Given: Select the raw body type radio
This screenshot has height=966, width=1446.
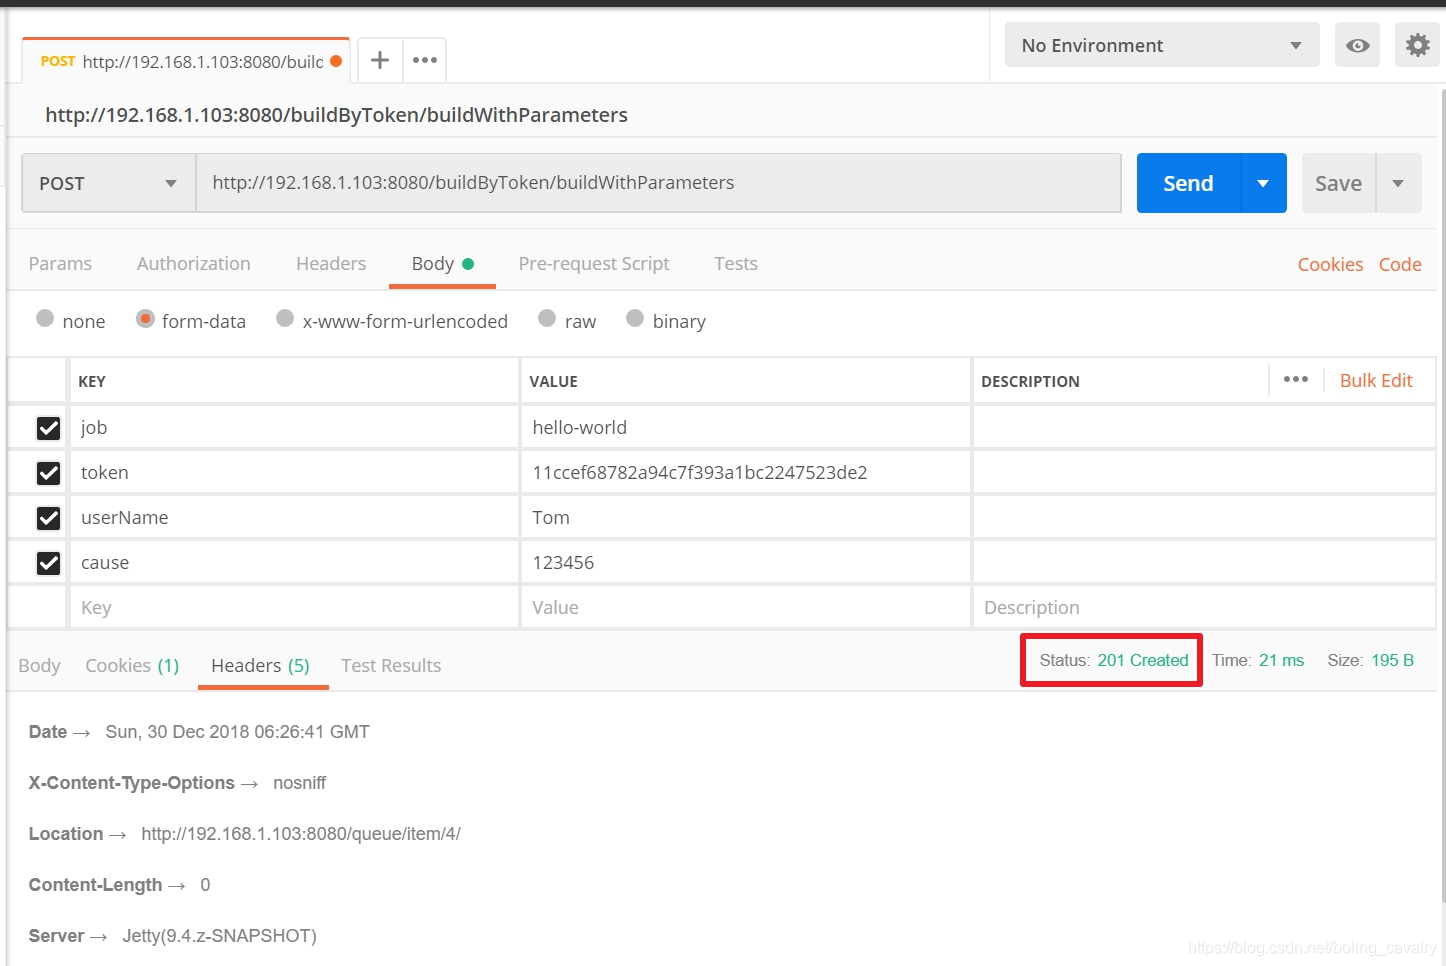Looking at the screenshot, I should coord(547,319).
